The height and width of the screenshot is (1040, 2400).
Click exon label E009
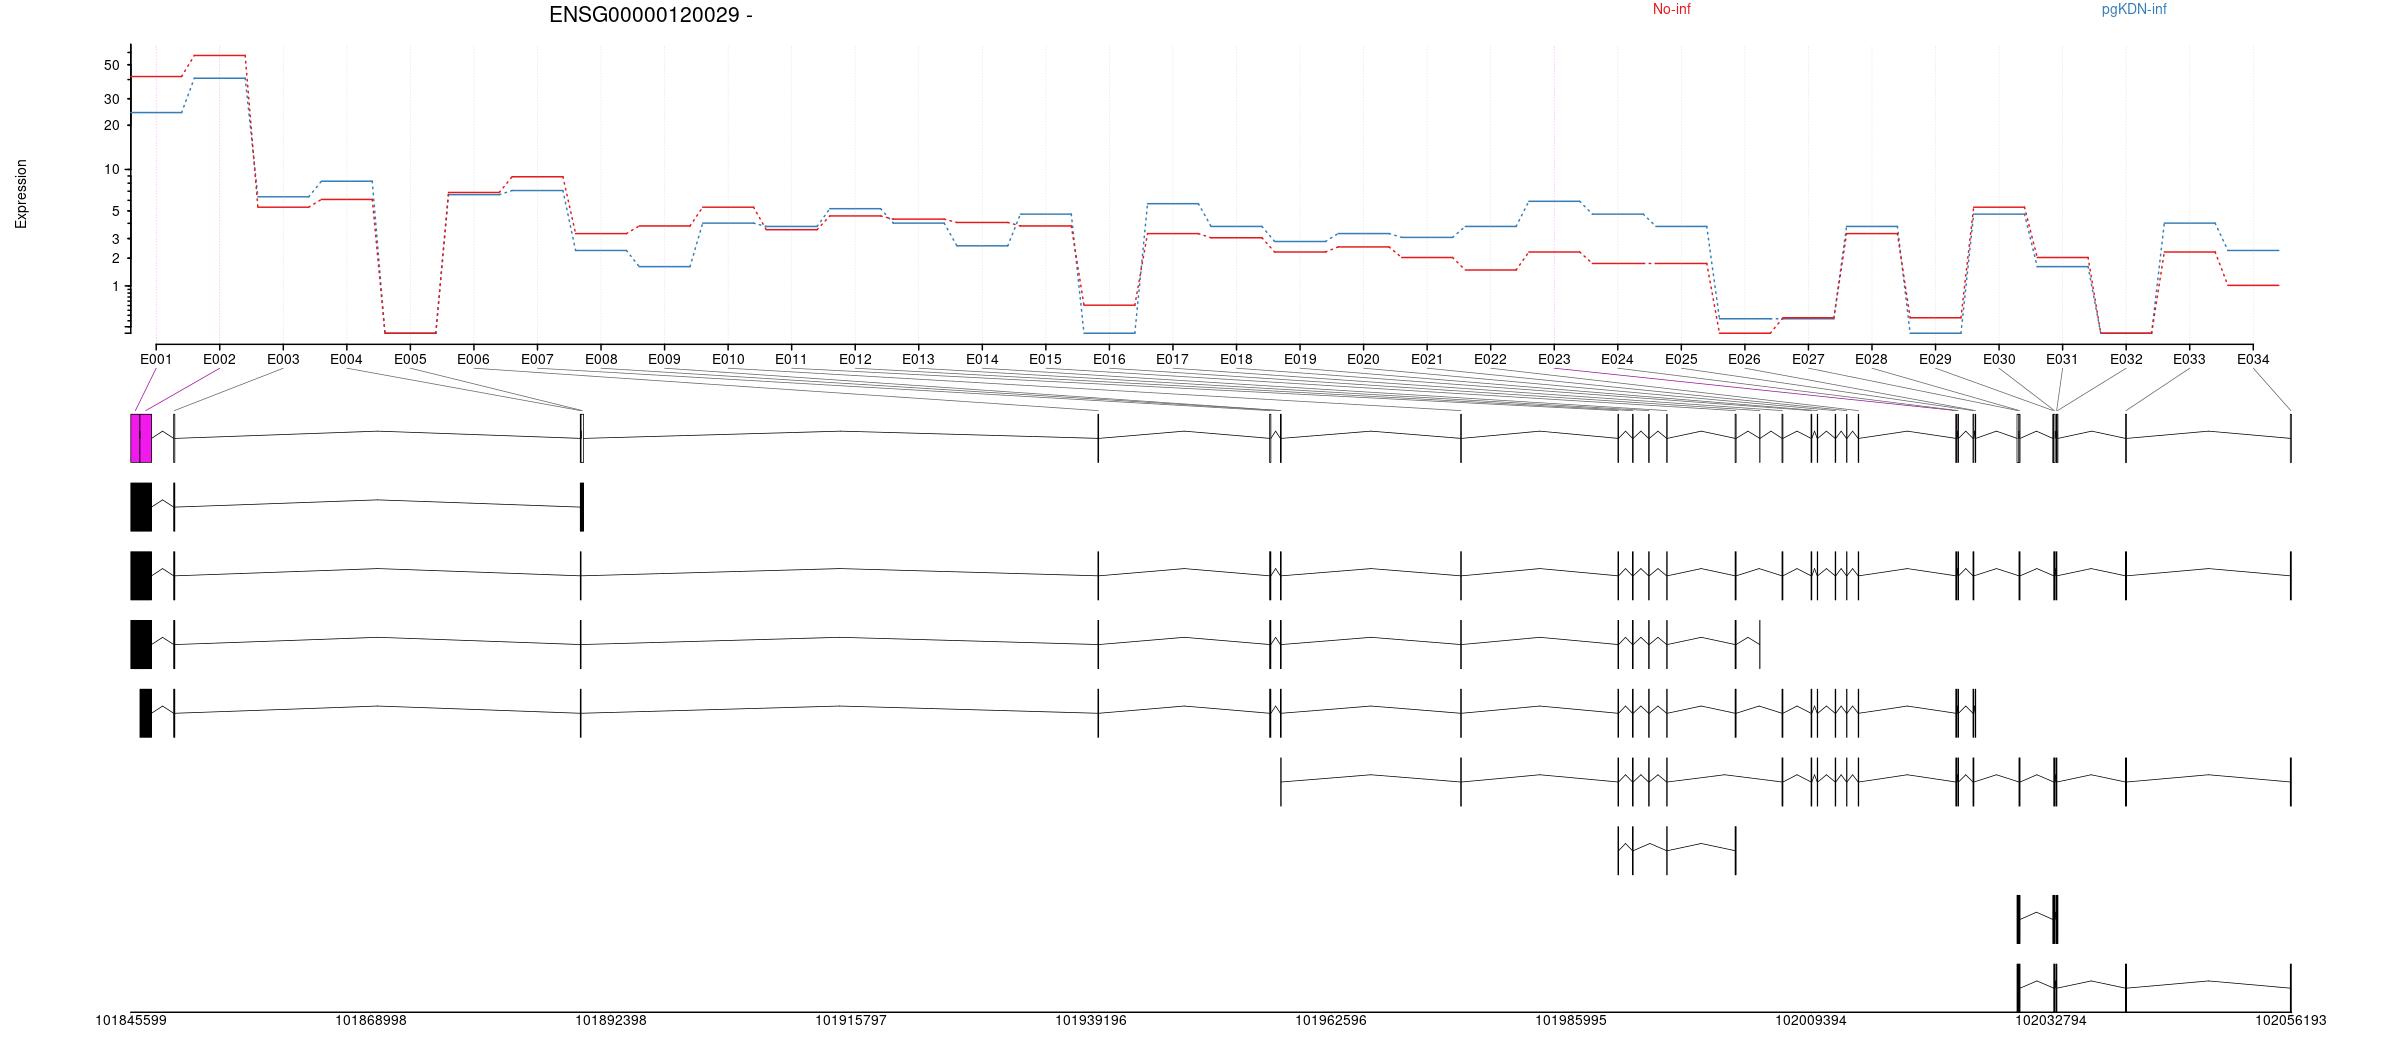coord(664,359)
